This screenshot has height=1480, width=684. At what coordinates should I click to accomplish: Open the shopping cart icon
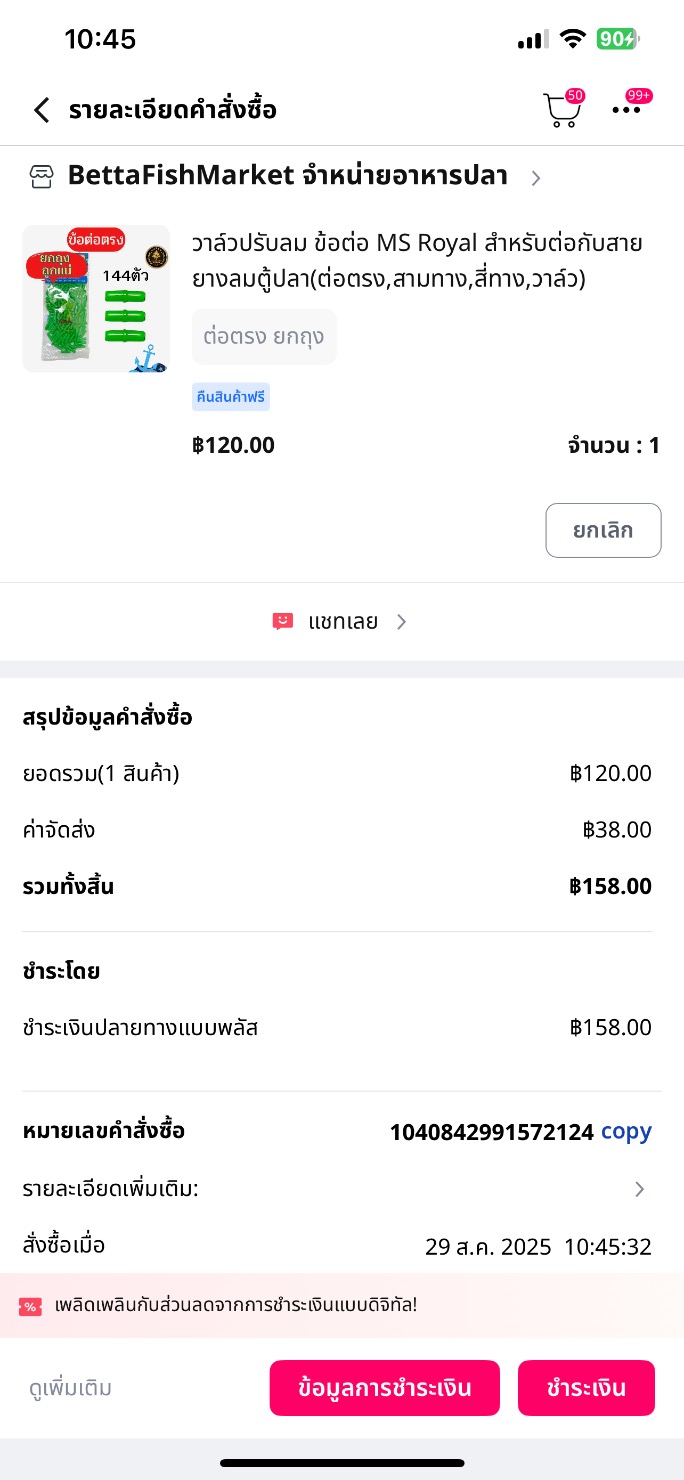(561, 111)
